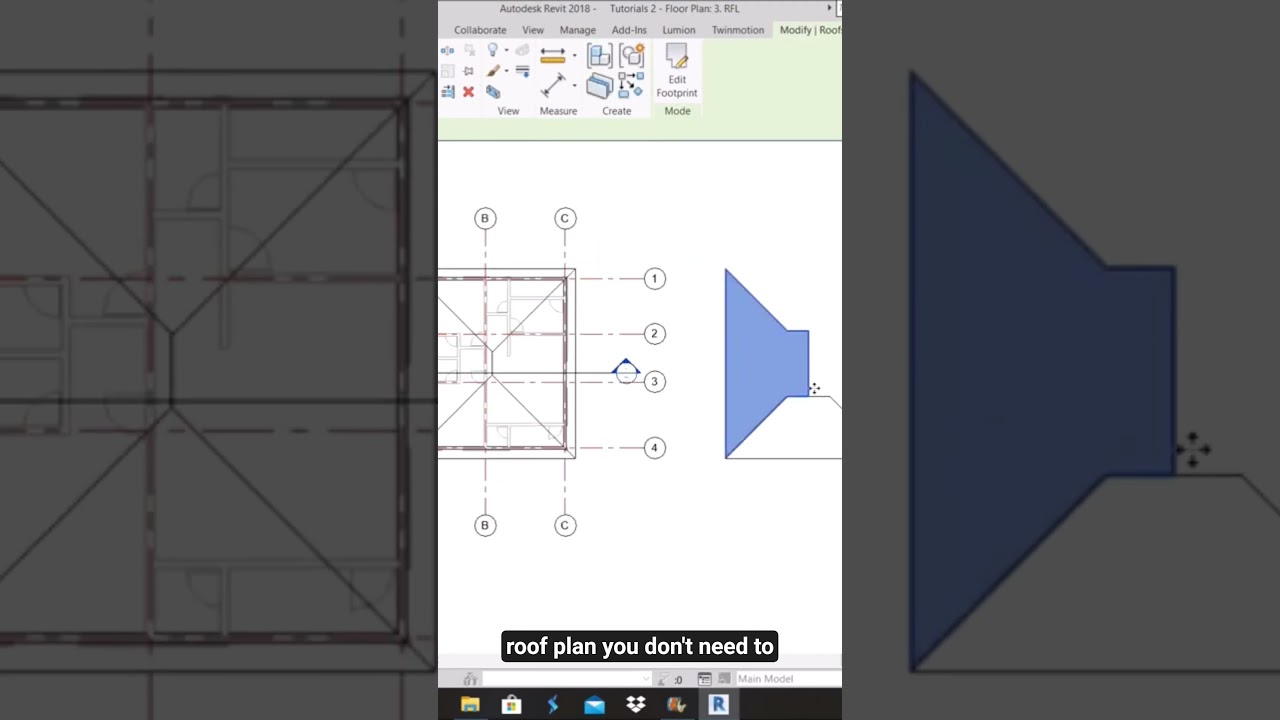Screen dimensions: 1280x720
Task: Switch to the View ribbon tab
Action: tap(533, 30)
